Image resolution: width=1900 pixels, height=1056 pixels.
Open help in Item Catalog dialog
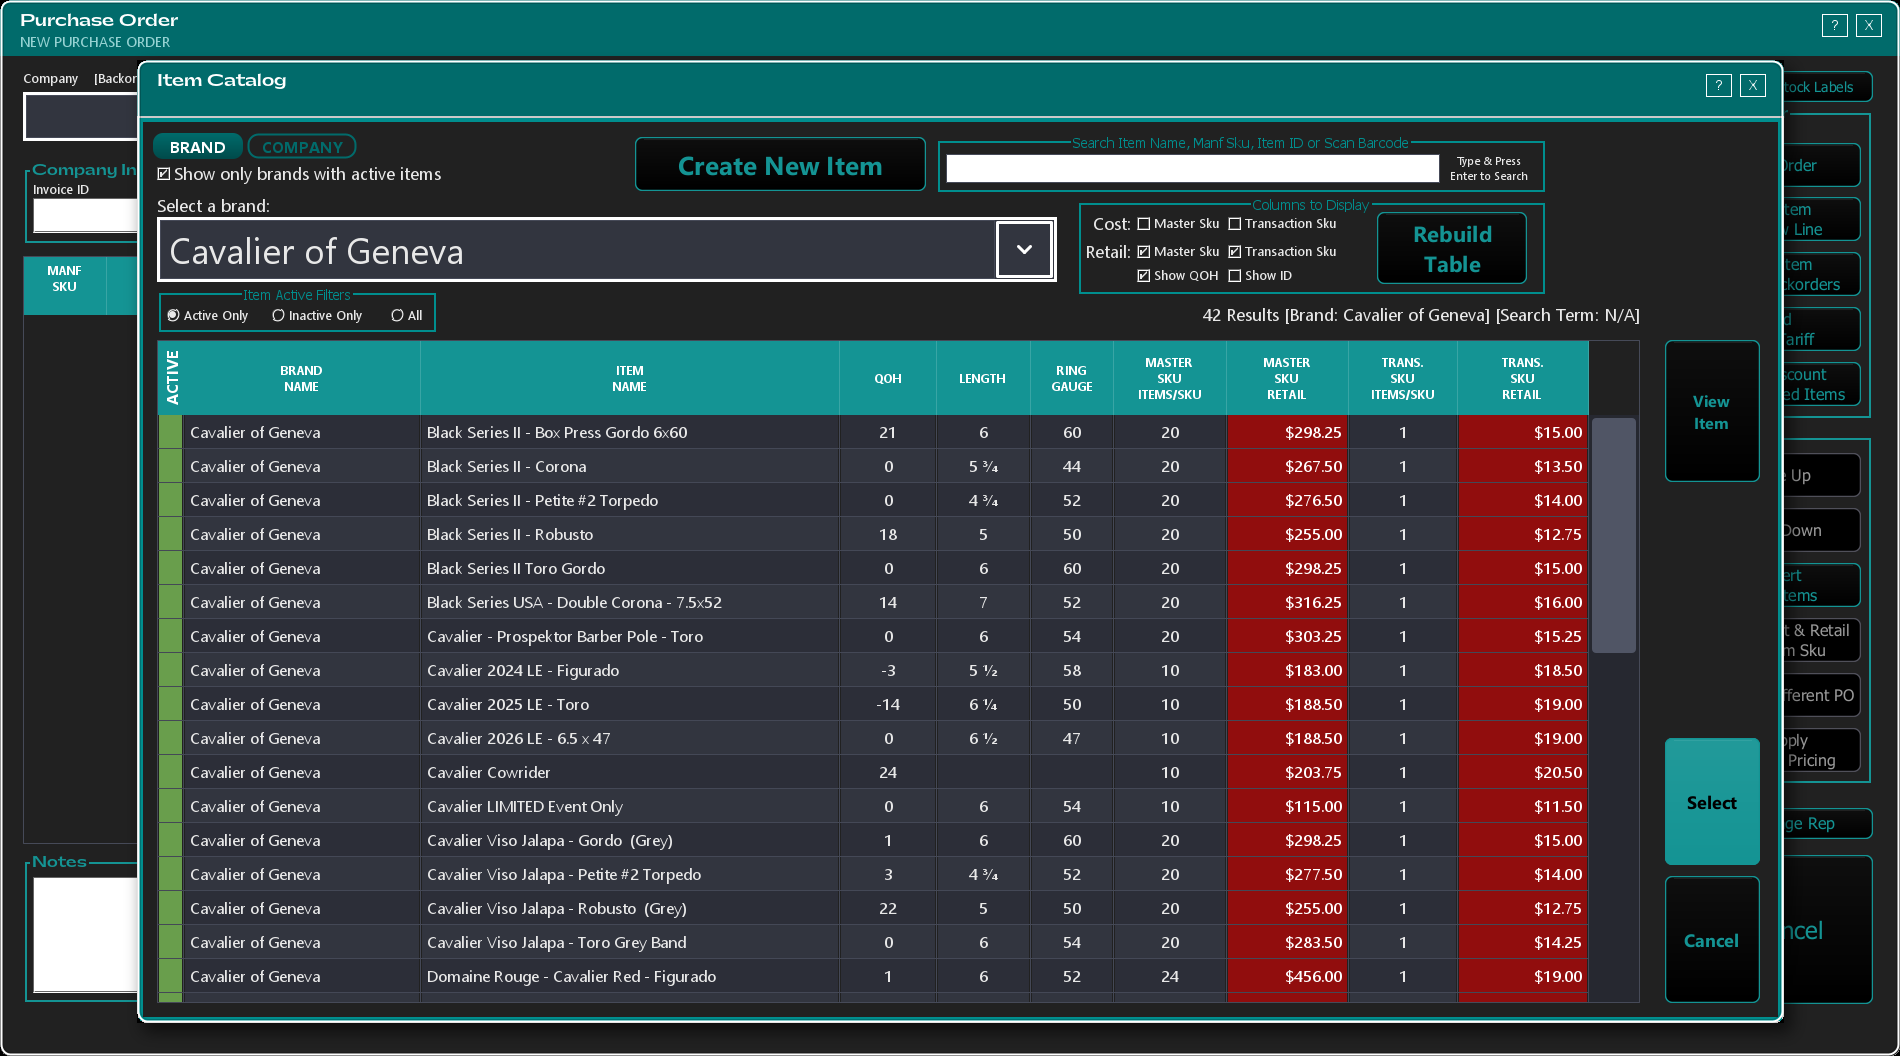(x=1718, y=86)
